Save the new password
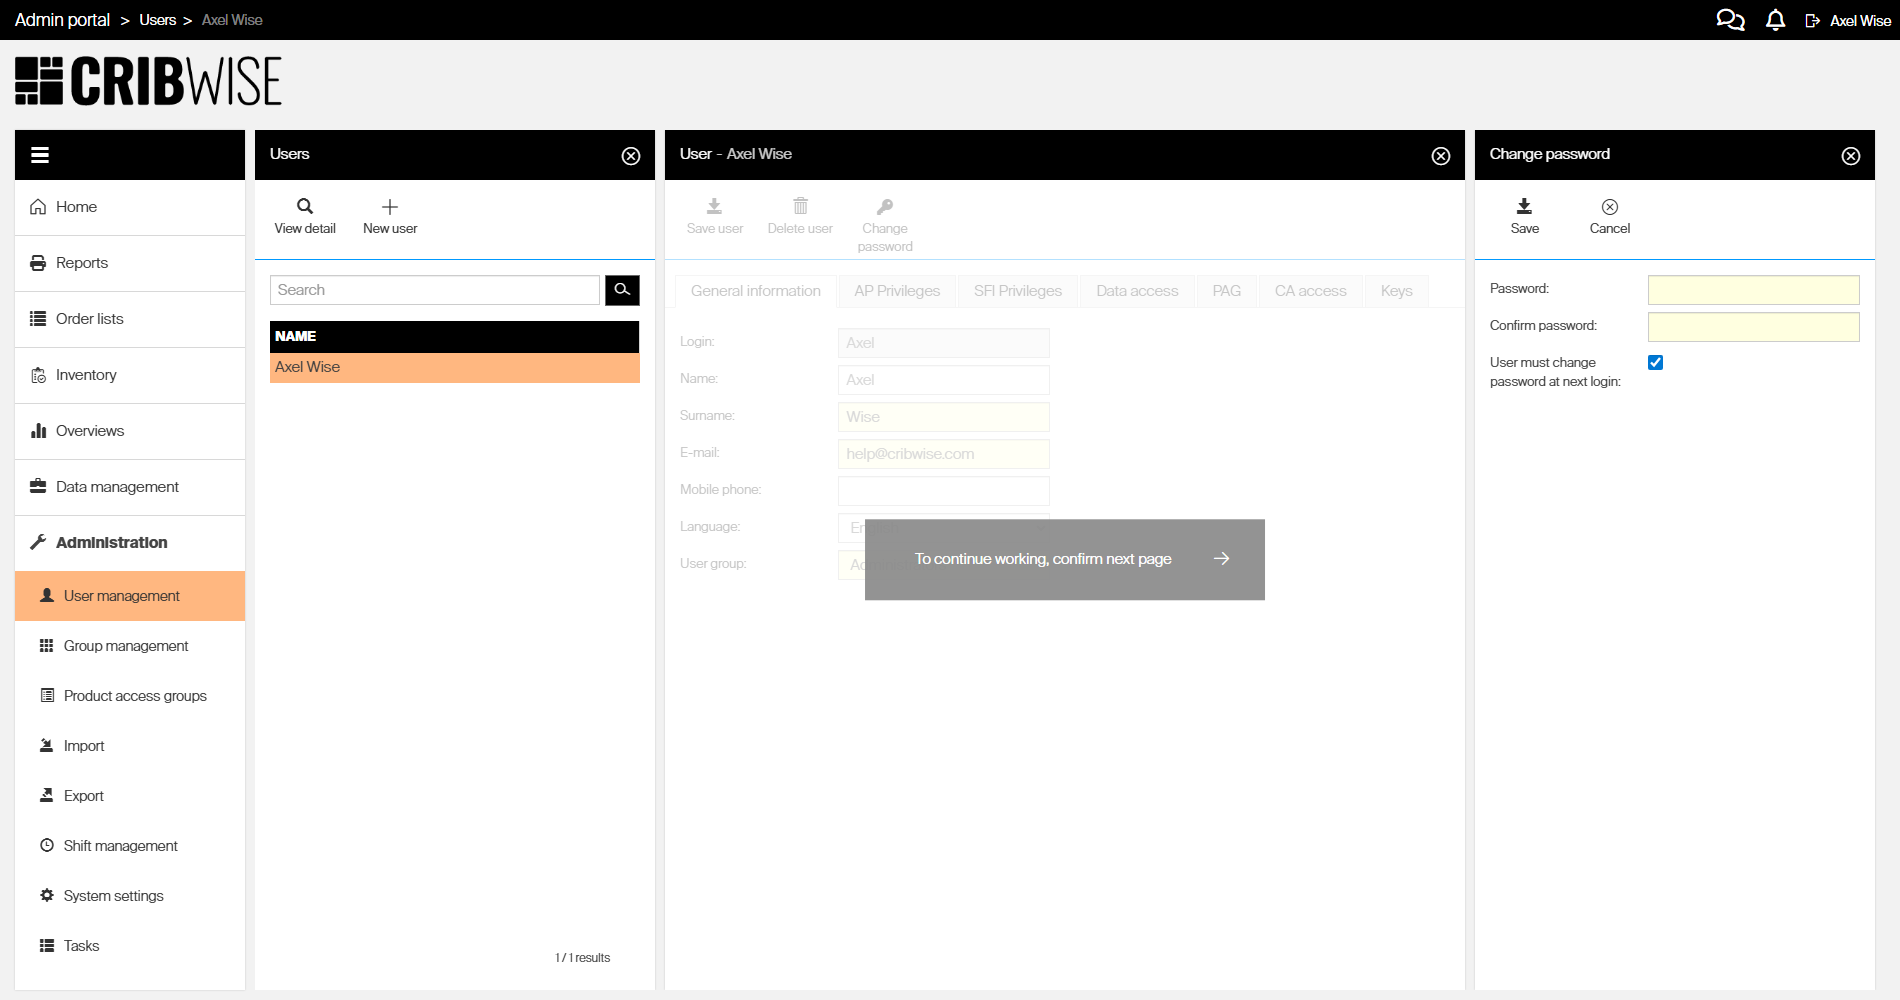This screenshot has height=1000, width=1900. 1524,215
